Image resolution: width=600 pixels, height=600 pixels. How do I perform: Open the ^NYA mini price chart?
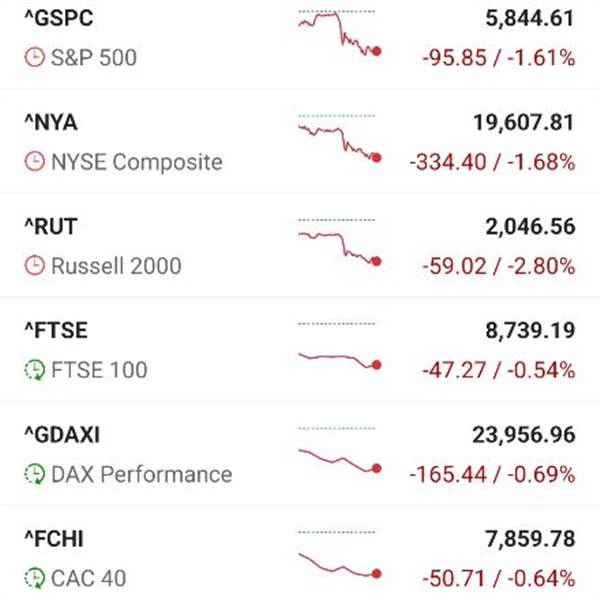pos(340,139)
